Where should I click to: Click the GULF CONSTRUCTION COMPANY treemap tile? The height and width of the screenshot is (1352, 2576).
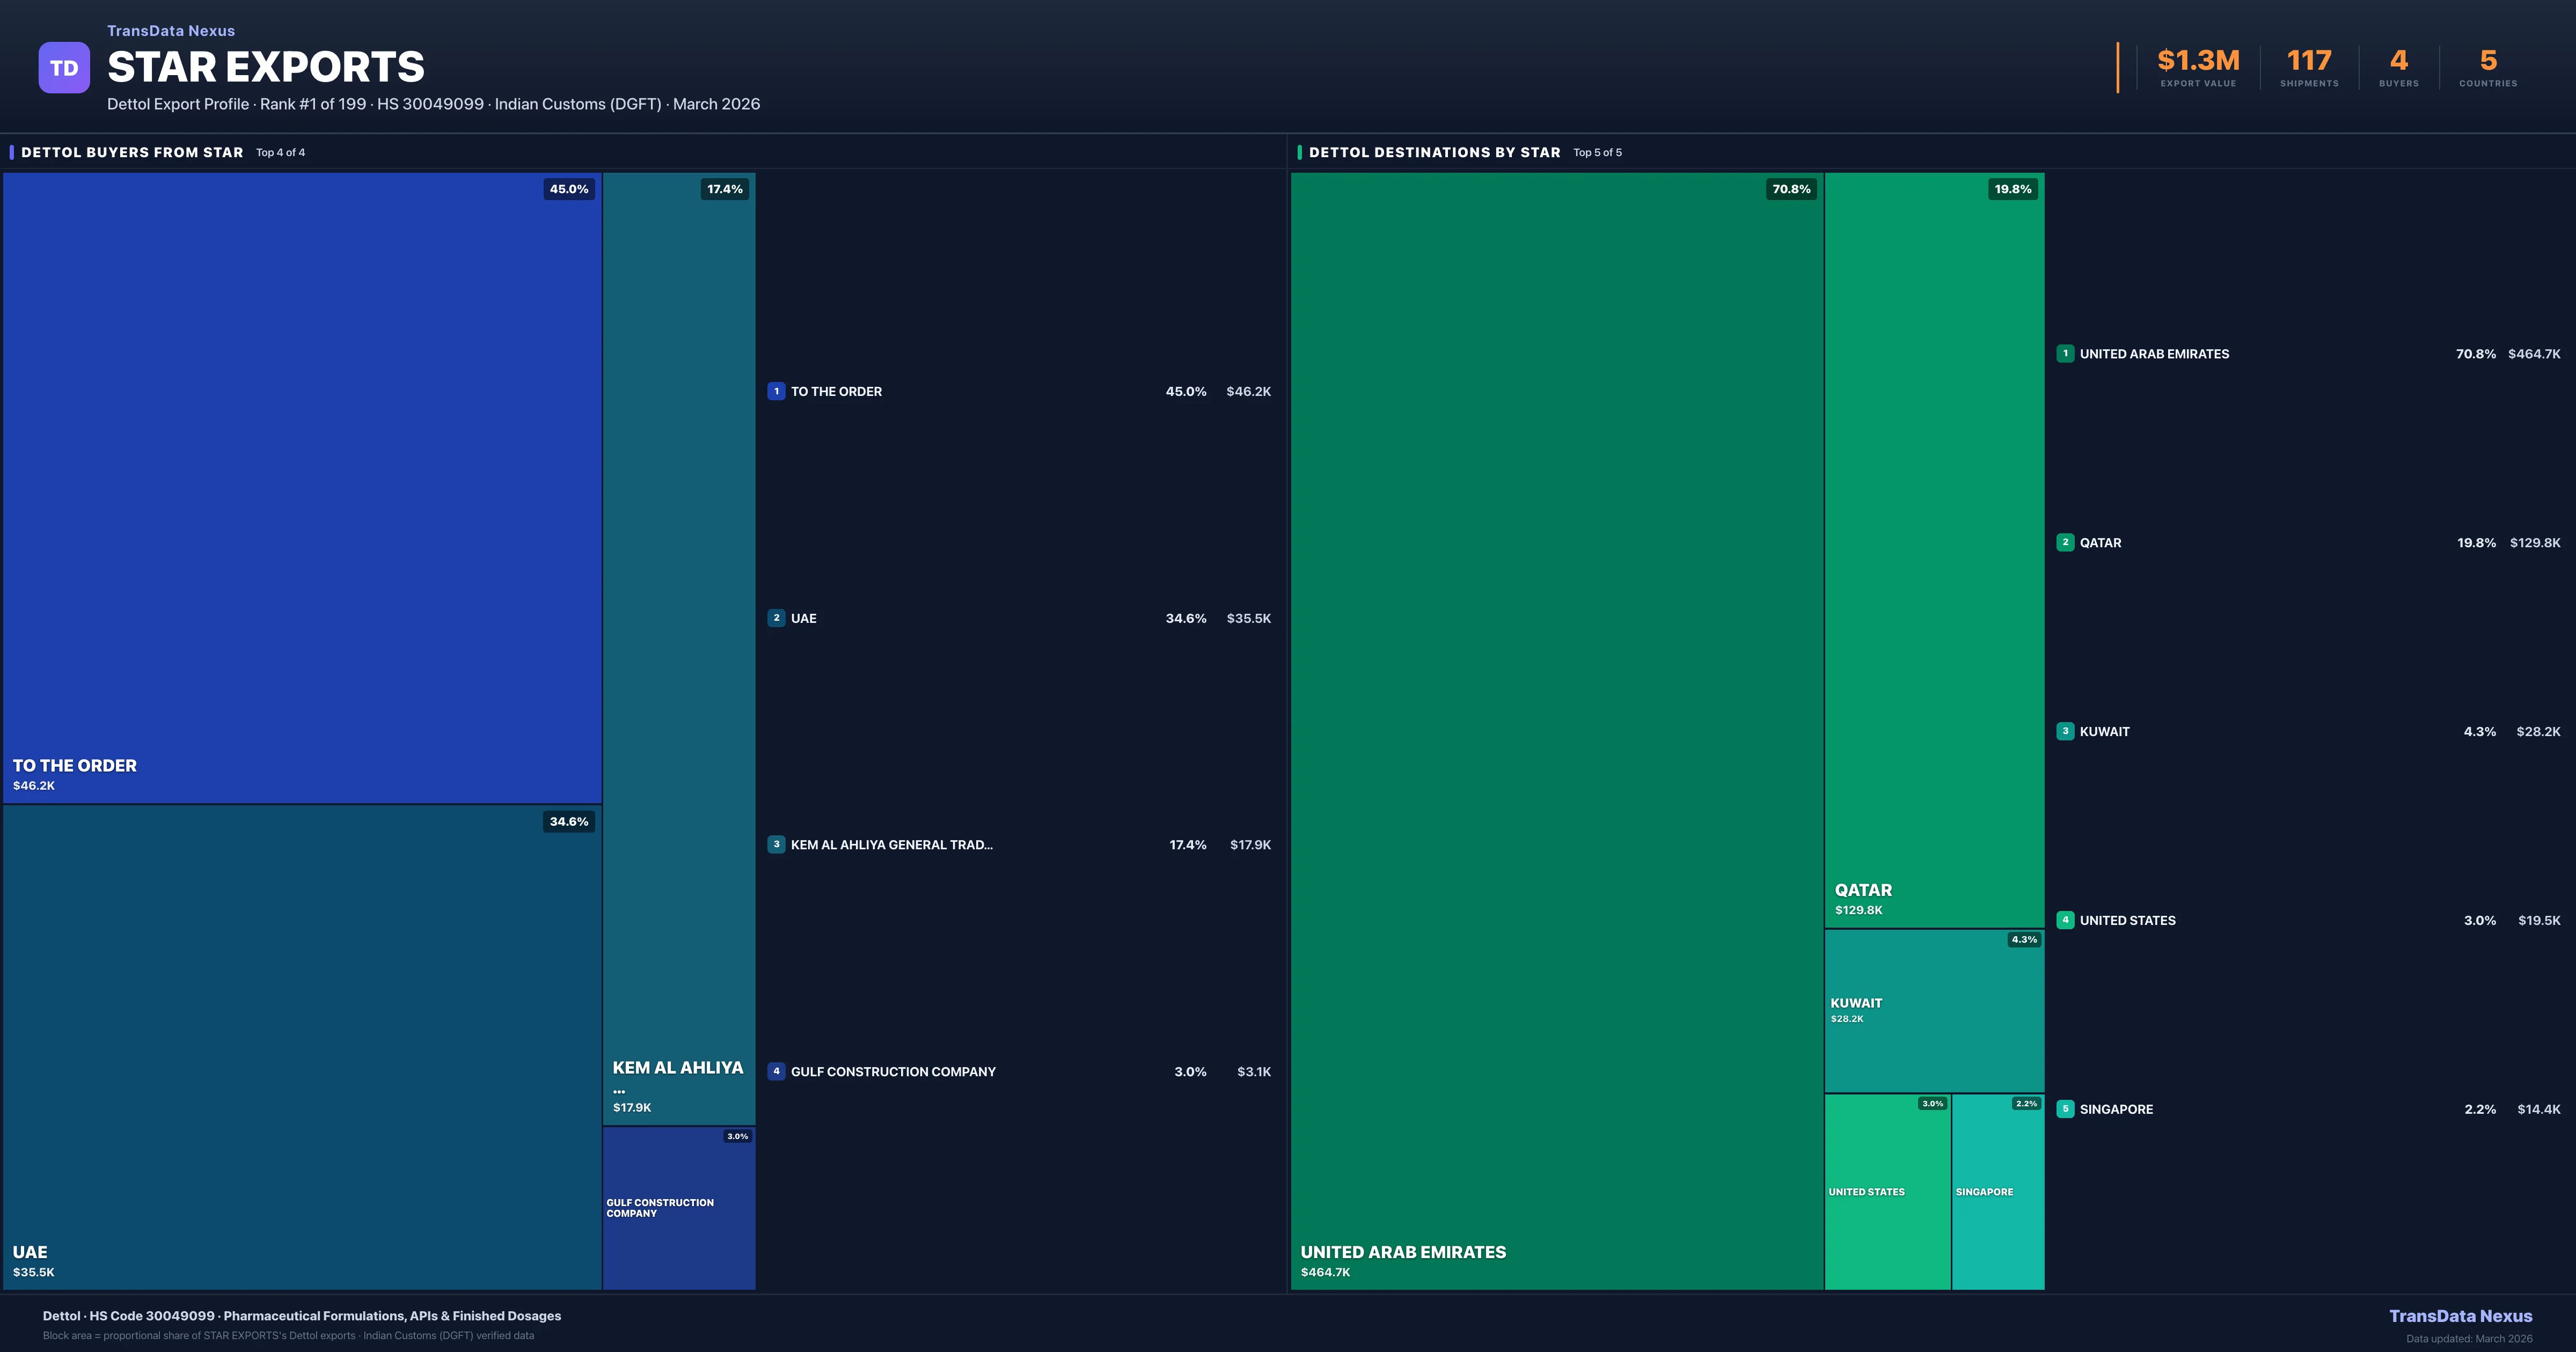pyautogui.click(x=679, y=1208)
